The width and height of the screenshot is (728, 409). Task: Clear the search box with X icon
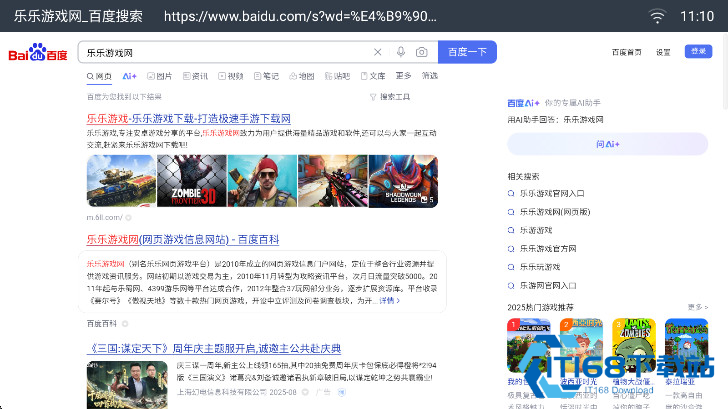377,52
